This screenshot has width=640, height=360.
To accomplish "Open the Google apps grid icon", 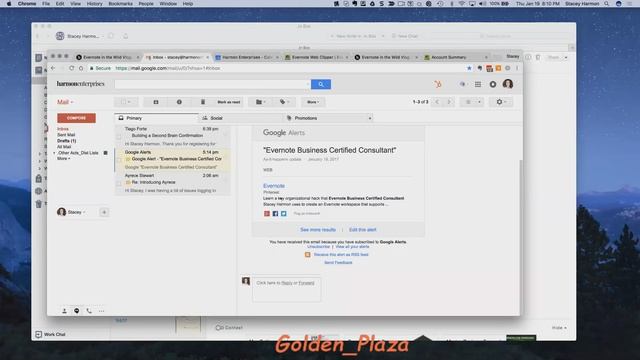I will [478, 84].
